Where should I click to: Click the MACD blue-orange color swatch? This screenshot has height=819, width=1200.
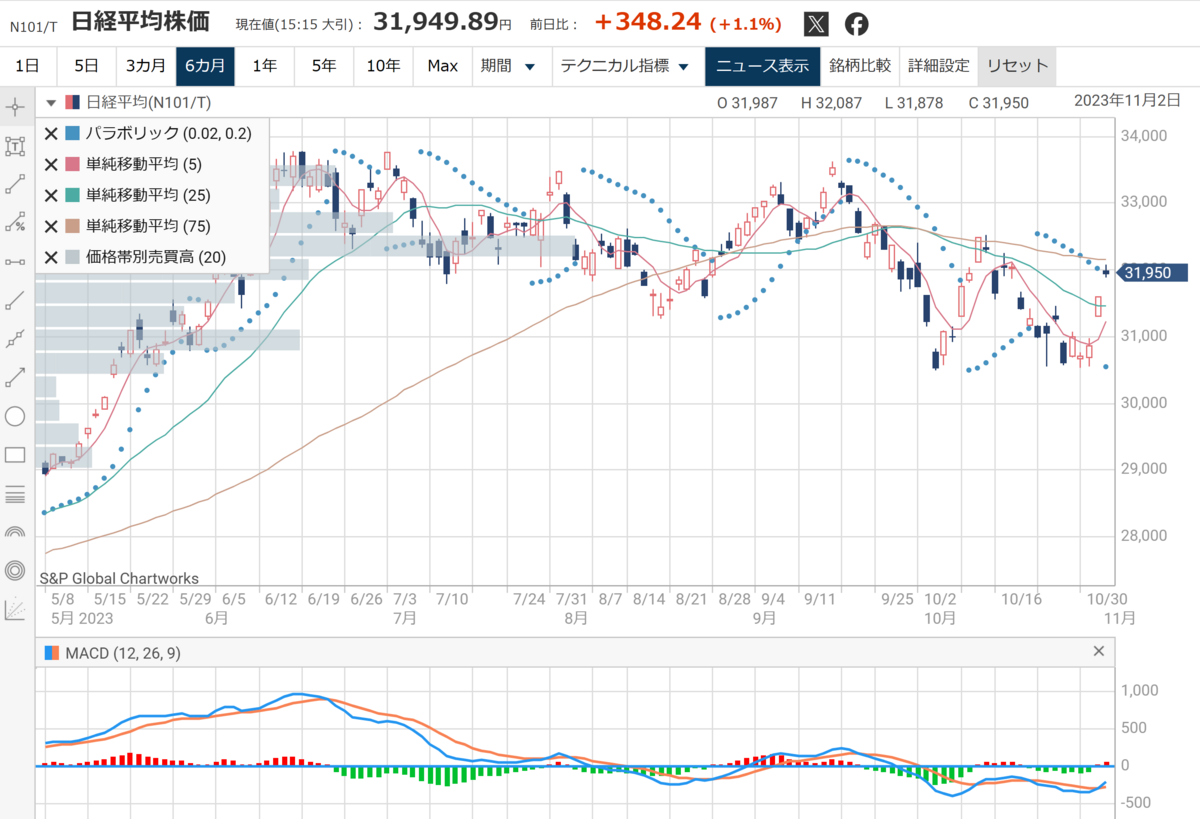pos(53,653)
